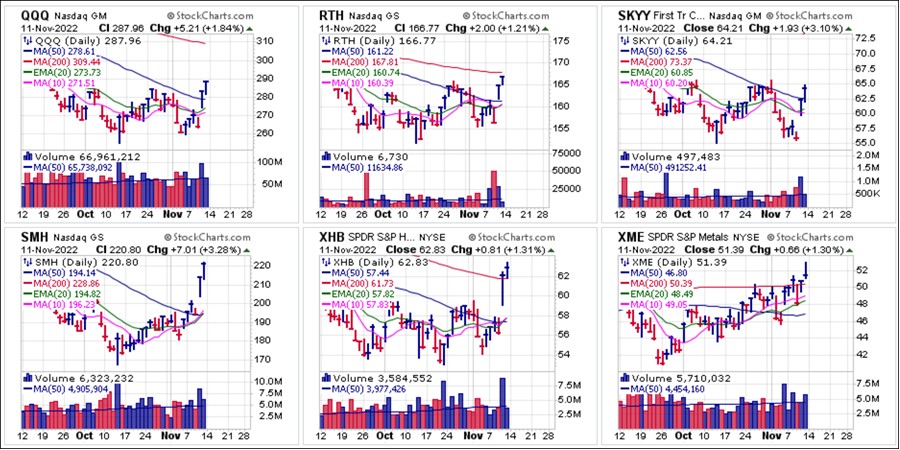This screenshot has width=900, height=450.
Task: Click Volume 5,710,032 label in XME chart
Action: [x=681, y=378]
